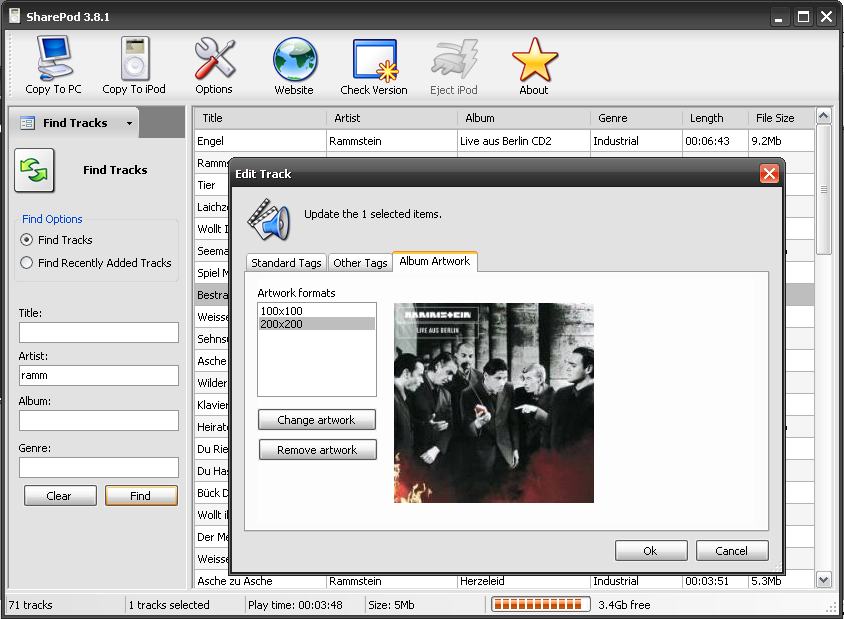Screen dimensions: 844x619
Task: Click 71 tracks in status bar
Action: (x=31, y=605)
